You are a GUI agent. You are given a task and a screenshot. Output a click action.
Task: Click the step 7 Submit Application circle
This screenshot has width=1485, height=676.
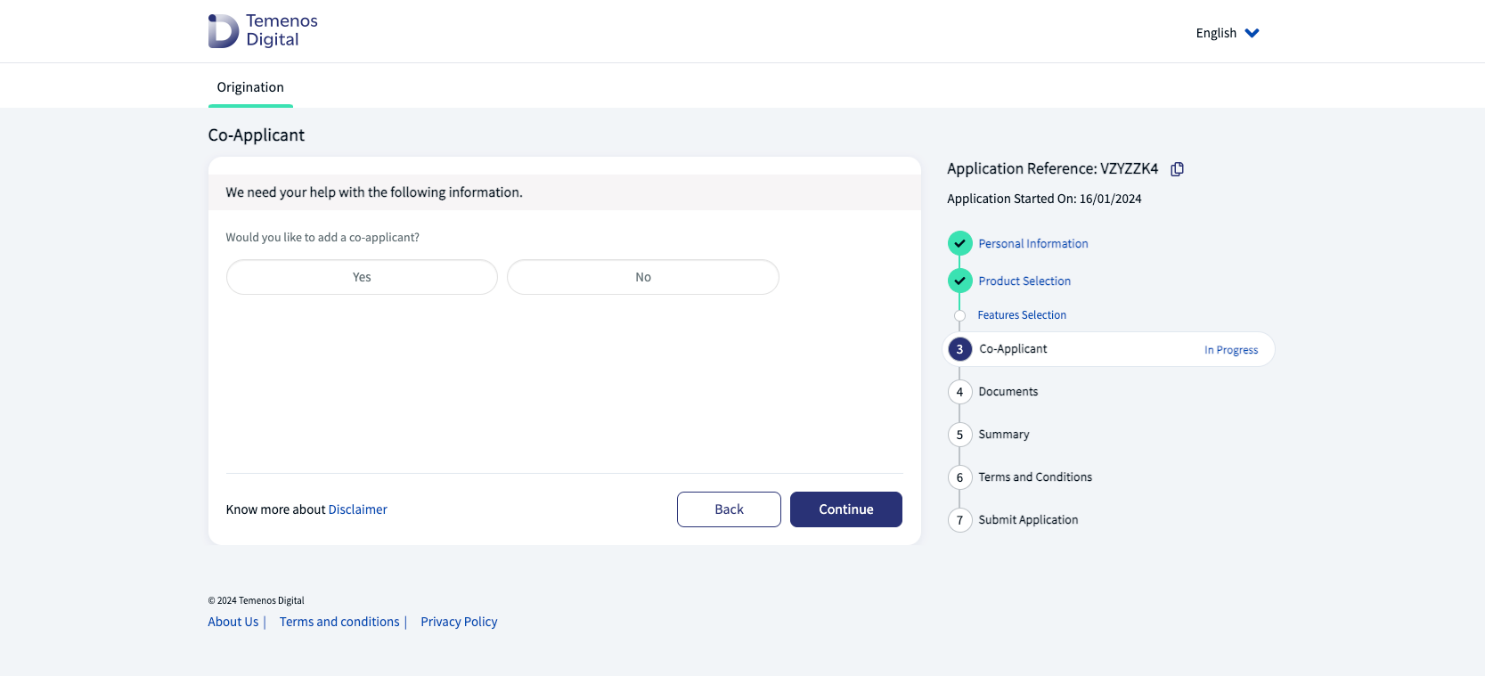click(x=960, y=520)
